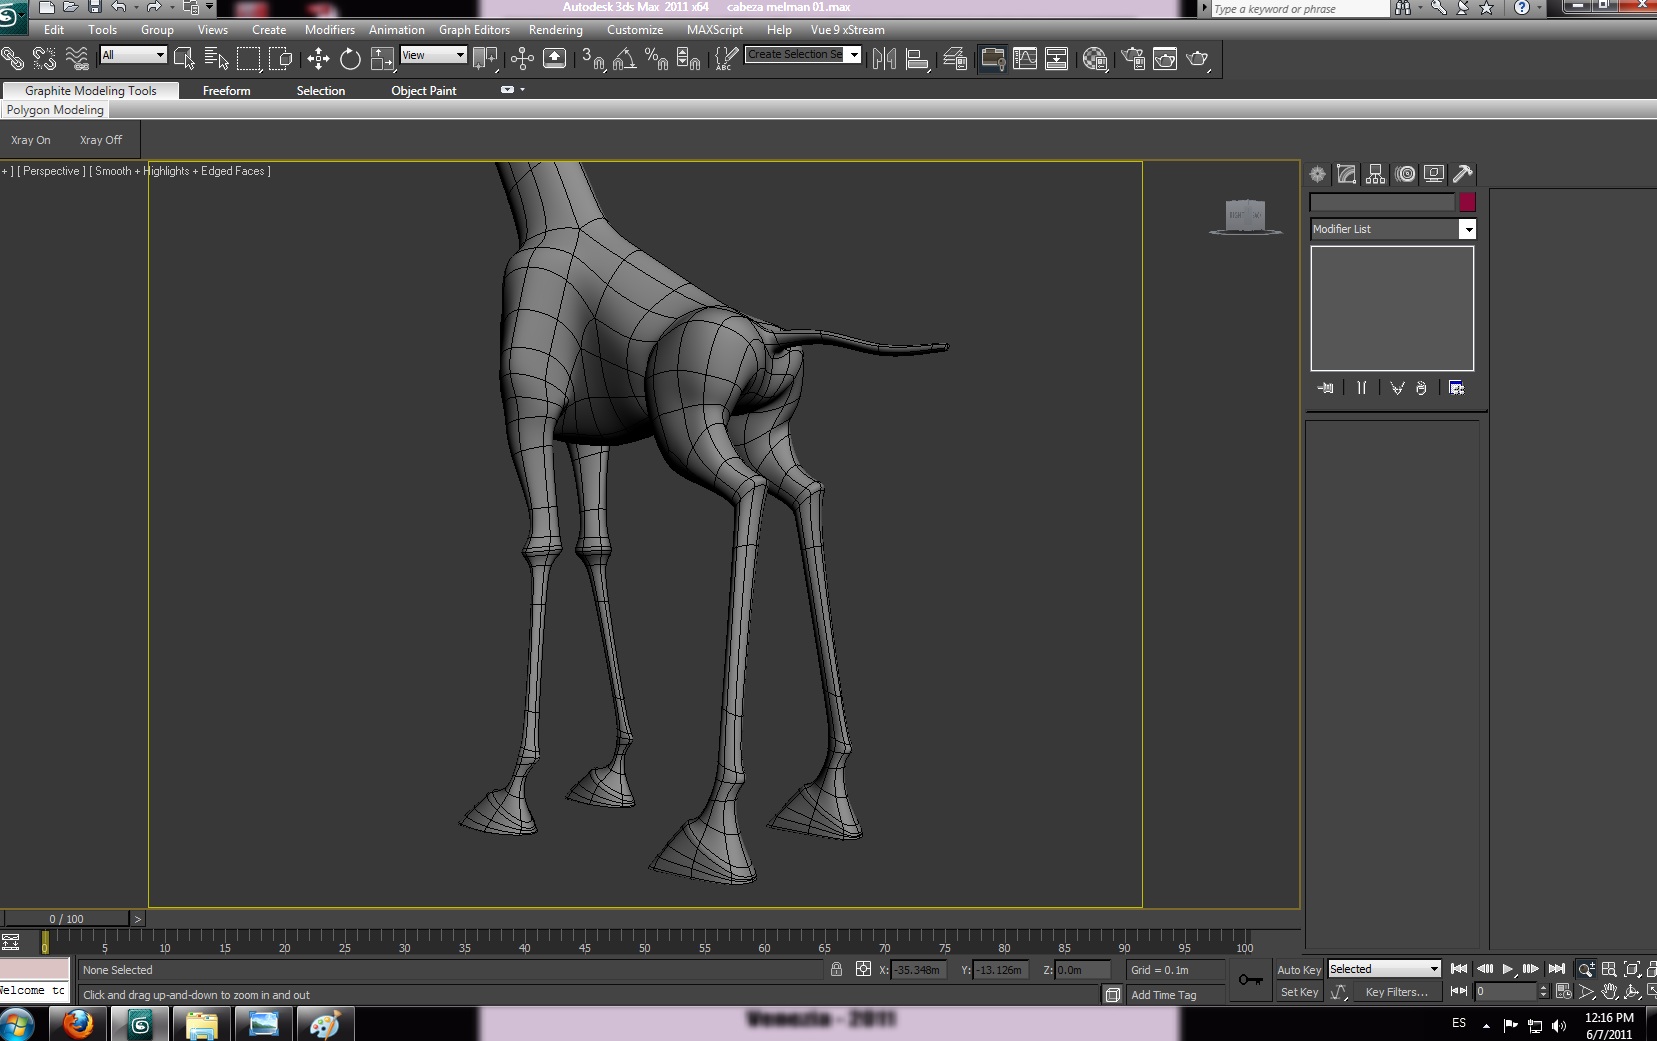Toggle the selection lock padlock

(836, 969)
